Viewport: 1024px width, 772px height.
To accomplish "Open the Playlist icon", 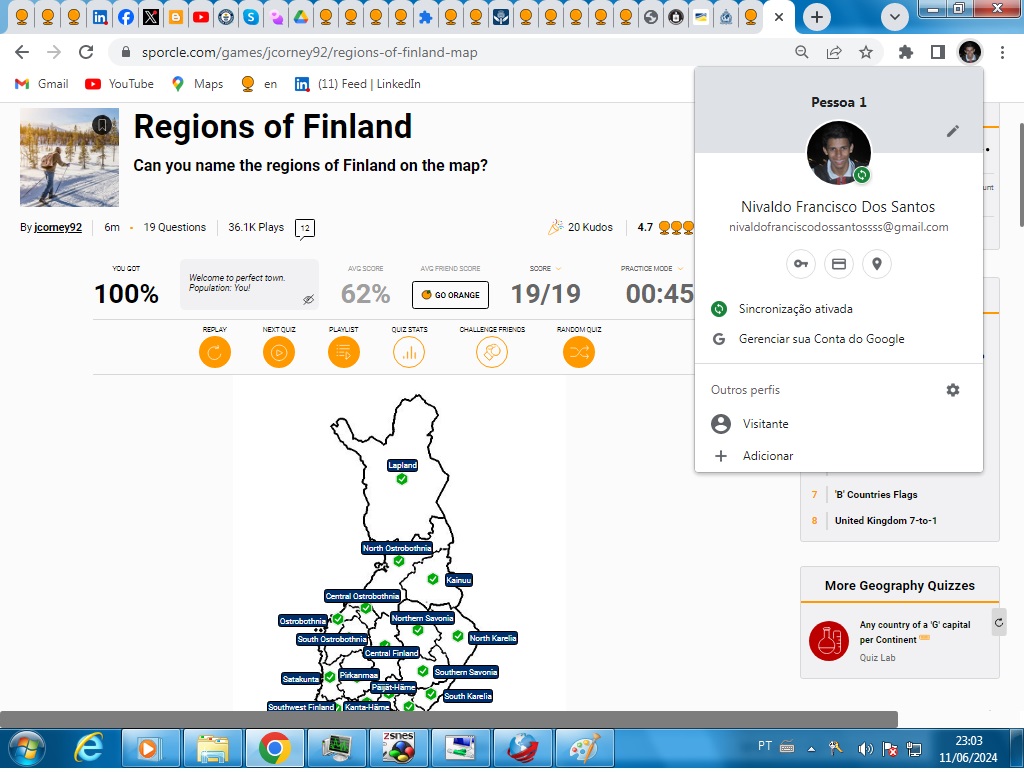I will pyautogui.click(x=344, y=352).
